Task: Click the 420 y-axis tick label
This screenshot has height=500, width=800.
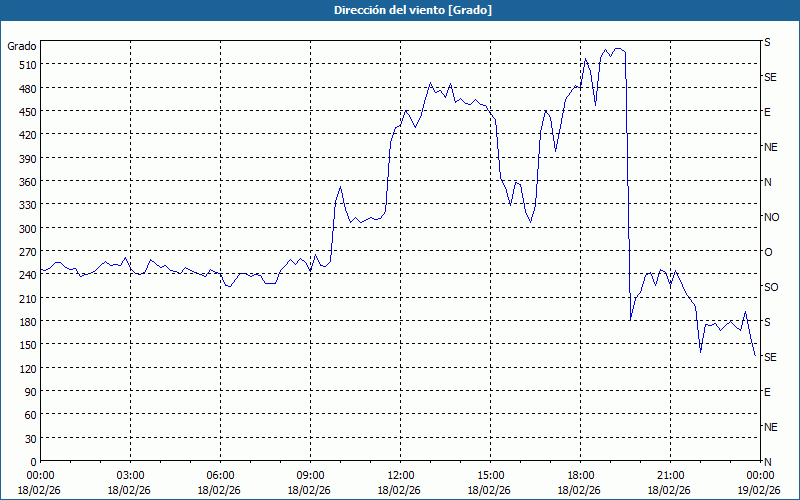Action: (28, 135)
